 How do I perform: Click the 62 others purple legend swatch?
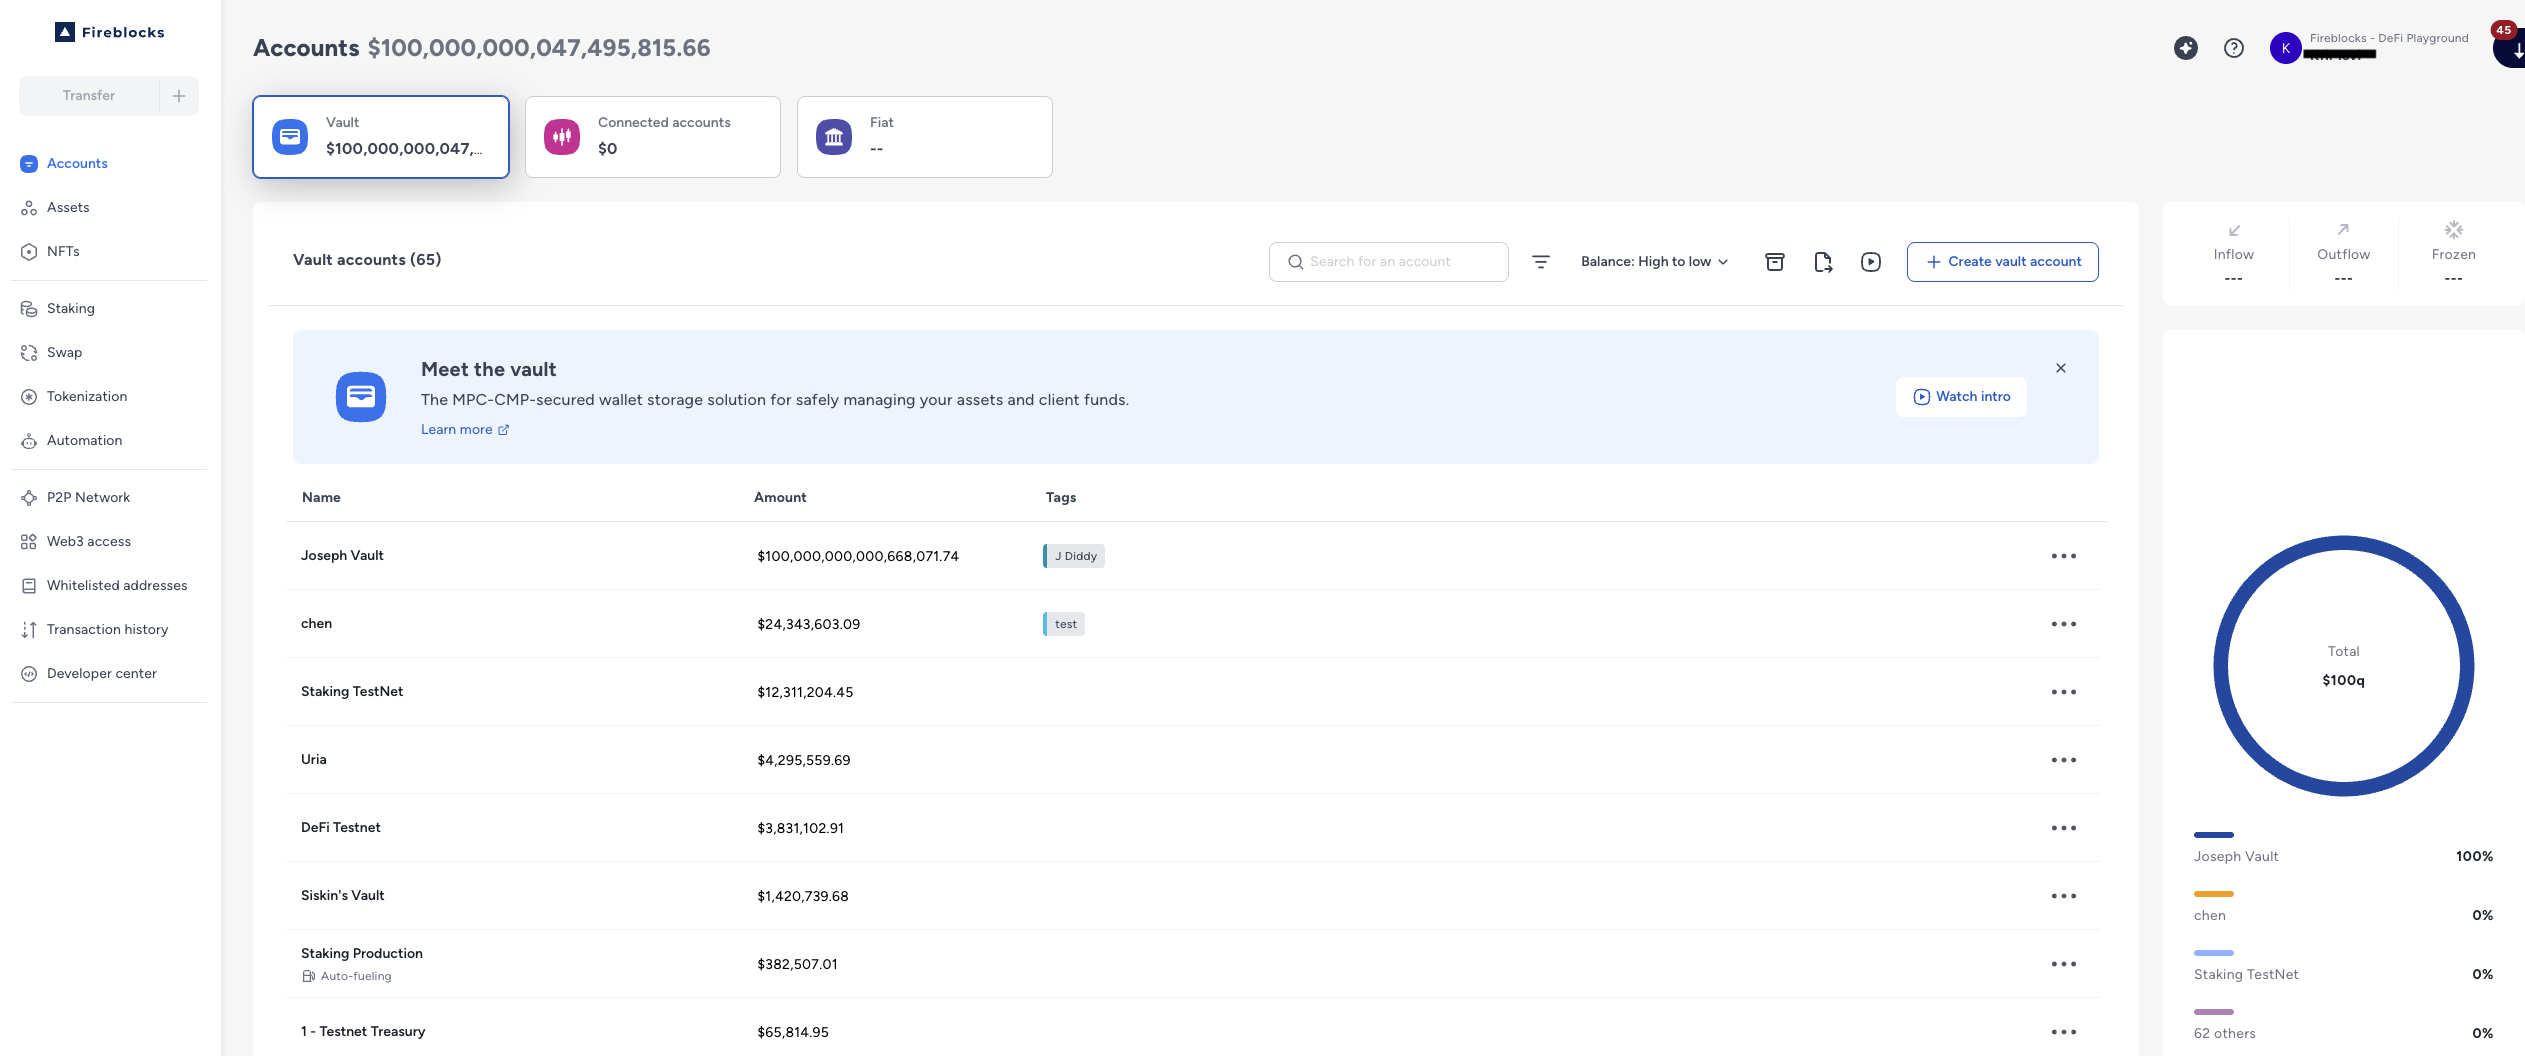pyautogui.click(x=2213, y=1012)
